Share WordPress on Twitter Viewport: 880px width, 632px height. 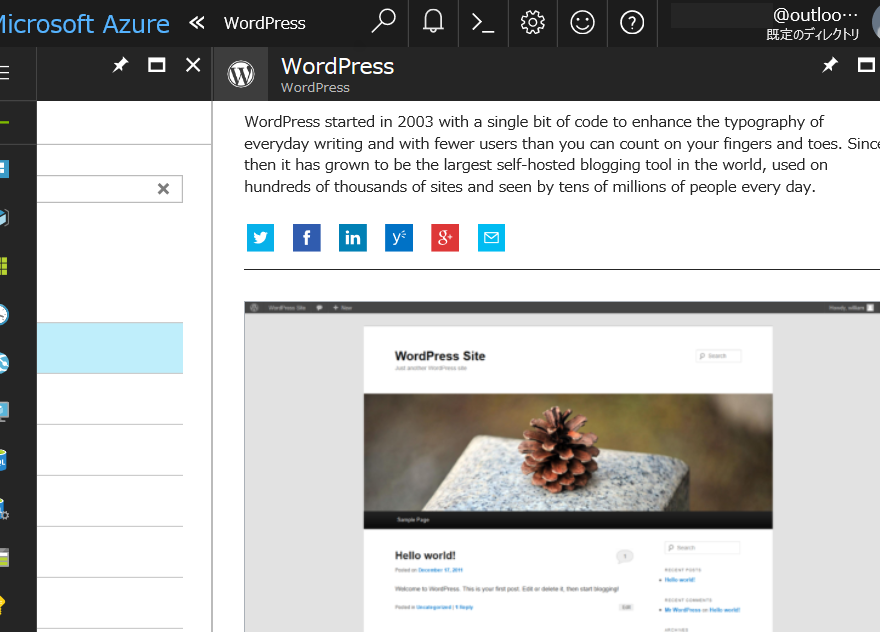[260, 237]
